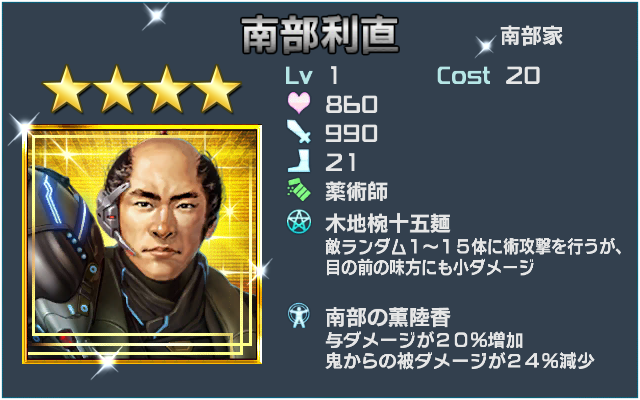Viewport: 640px width, 400px height.
Task: Click the 南部利直 name title
Action: (x=320, y=36)
